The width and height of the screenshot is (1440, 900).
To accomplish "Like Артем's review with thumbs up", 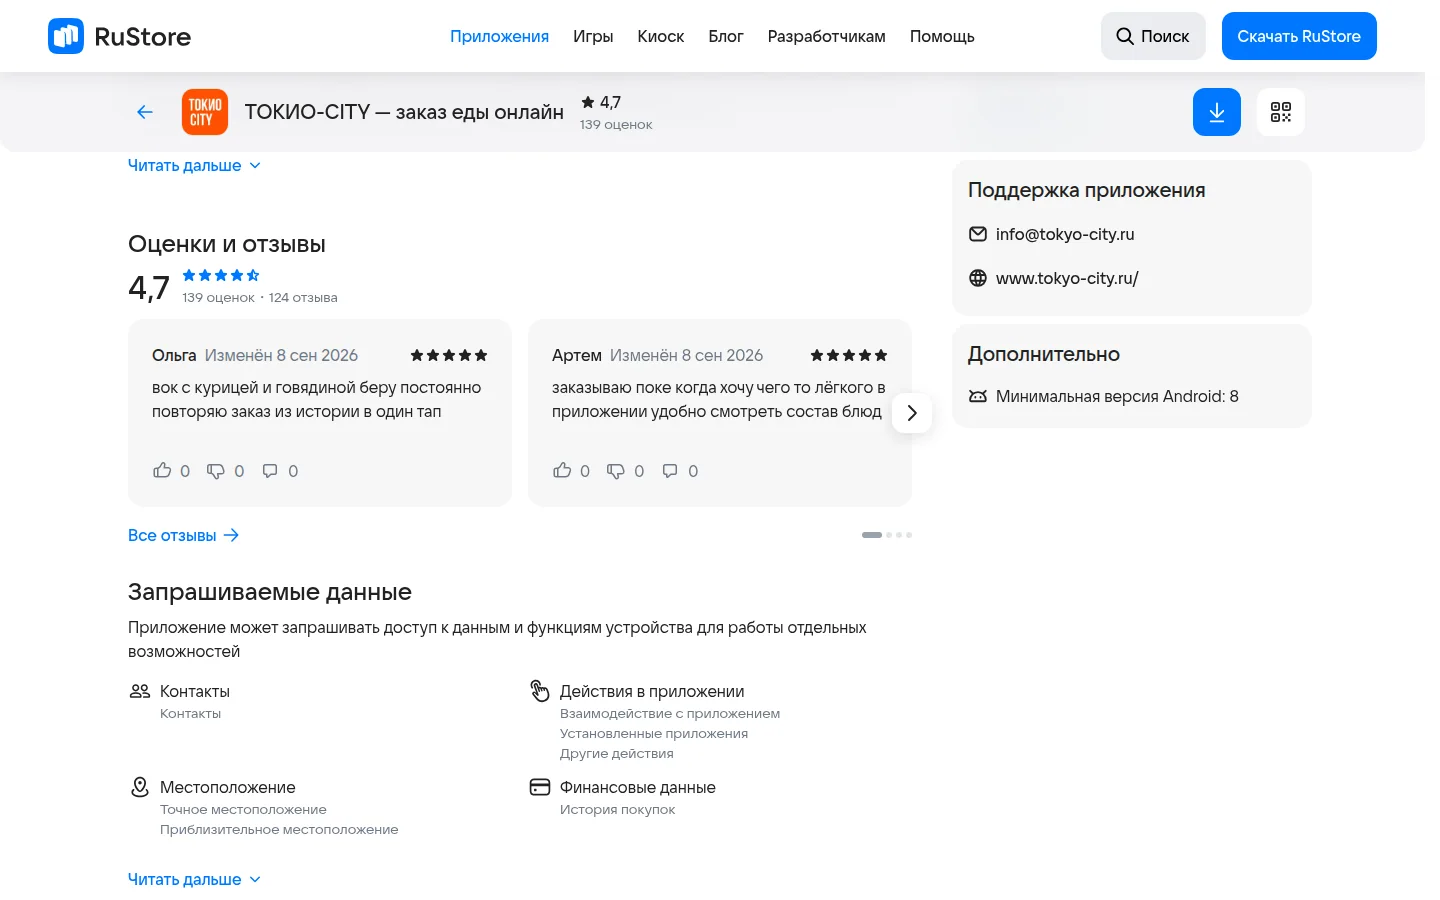I will pyautogui.click(x=562, y=470).
